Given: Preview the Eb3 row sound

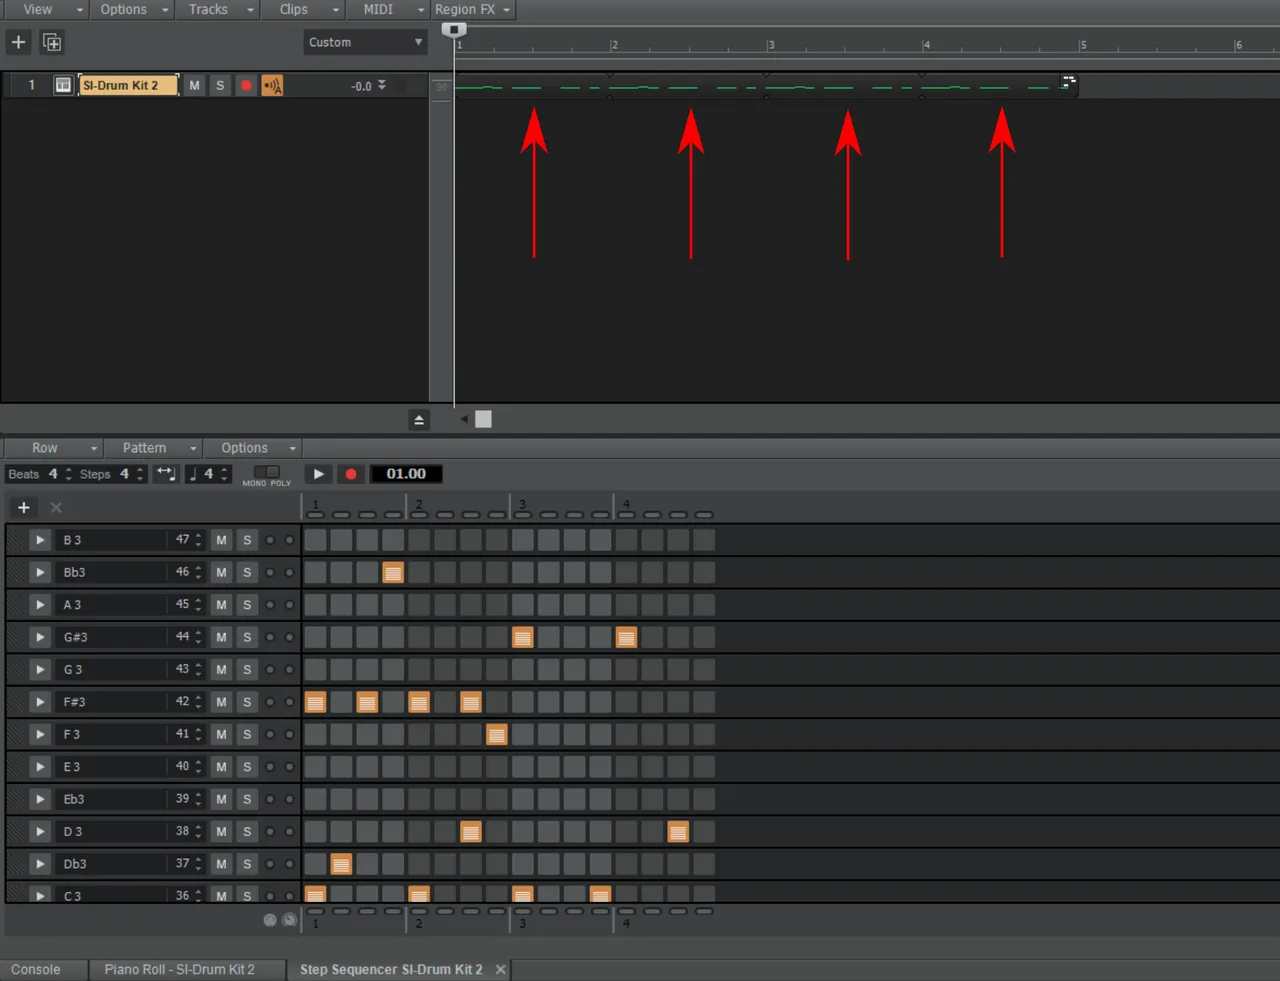Looking at the screenshot, I should [40, 799].
